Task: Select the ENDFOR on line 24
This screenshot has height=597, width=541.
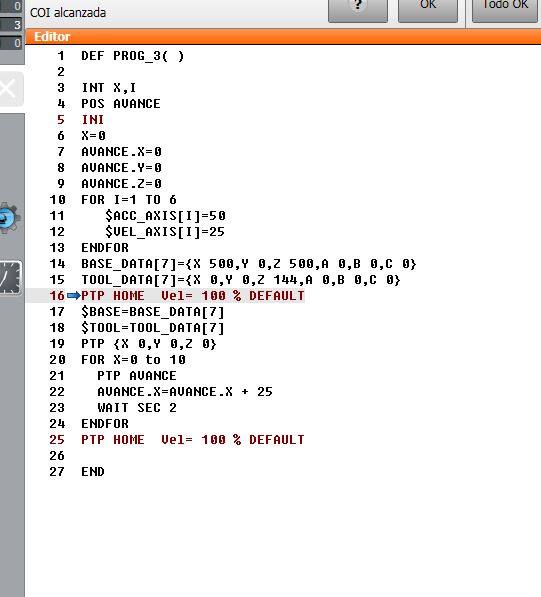Action: click(x=105, y=424)
